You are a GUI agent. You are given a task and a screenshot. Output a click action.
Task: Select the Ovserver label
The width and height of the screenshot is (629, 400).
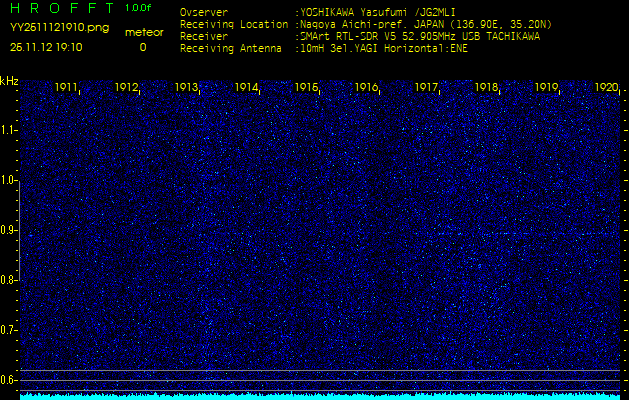[x=204, y=12]
